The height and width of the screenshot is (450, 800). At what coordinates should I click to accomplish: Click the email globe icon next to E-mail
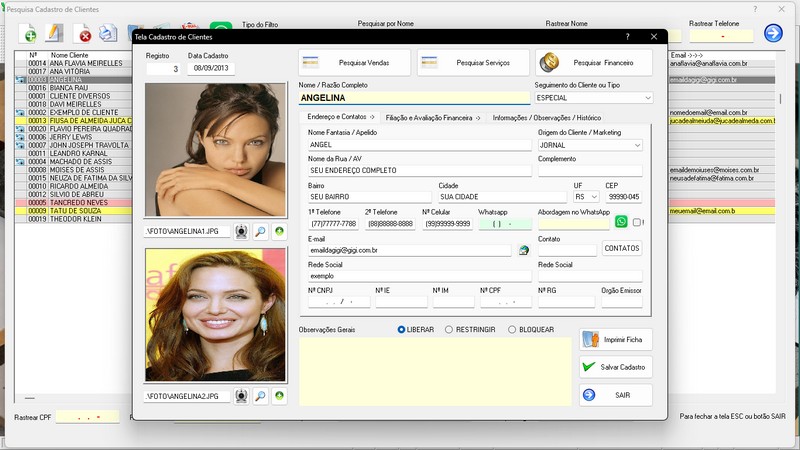click(x=523, y=250)
